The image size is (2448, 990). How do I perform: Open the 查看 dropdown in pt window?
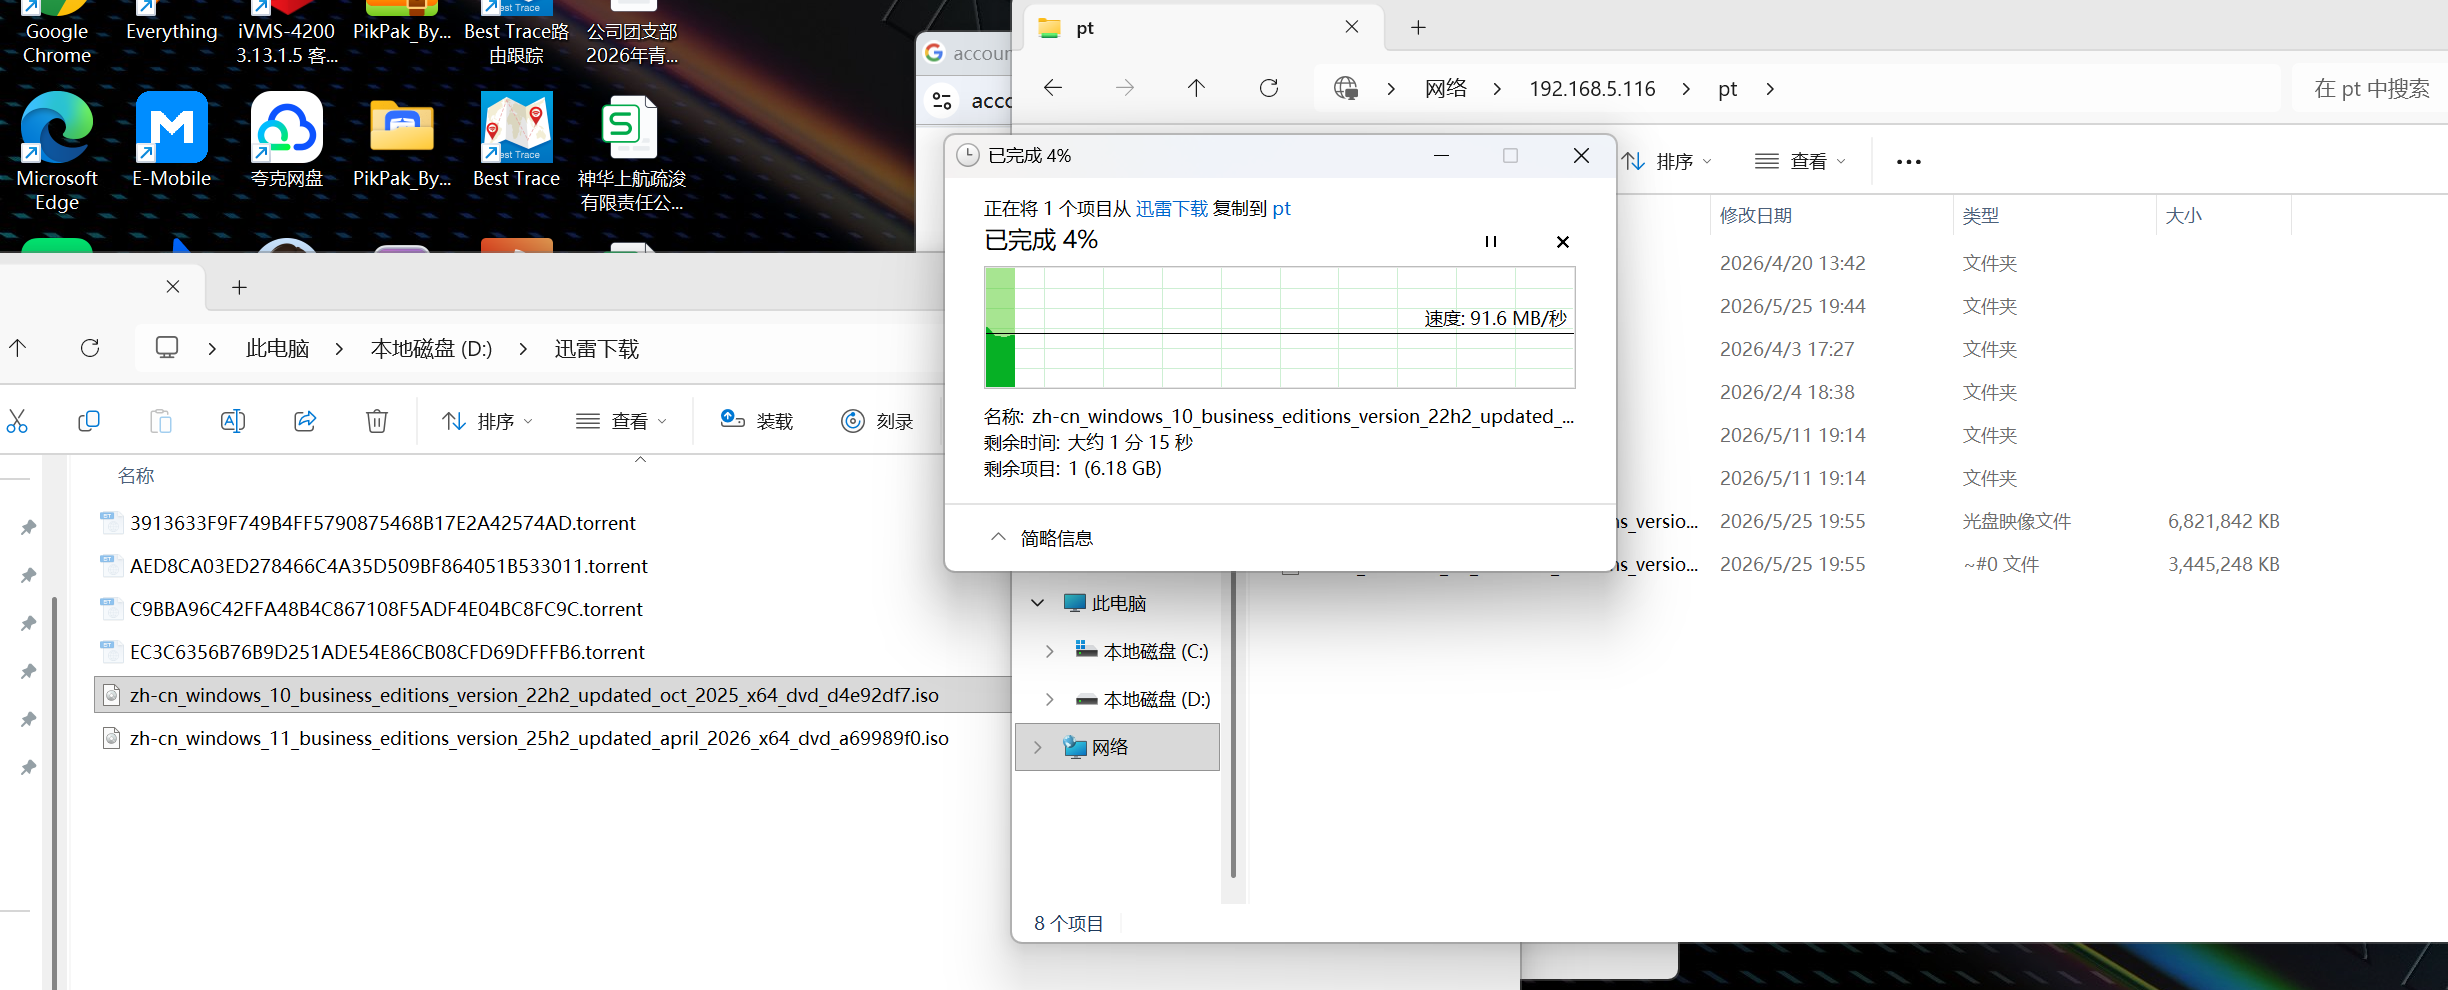[x=1801, y=161]
